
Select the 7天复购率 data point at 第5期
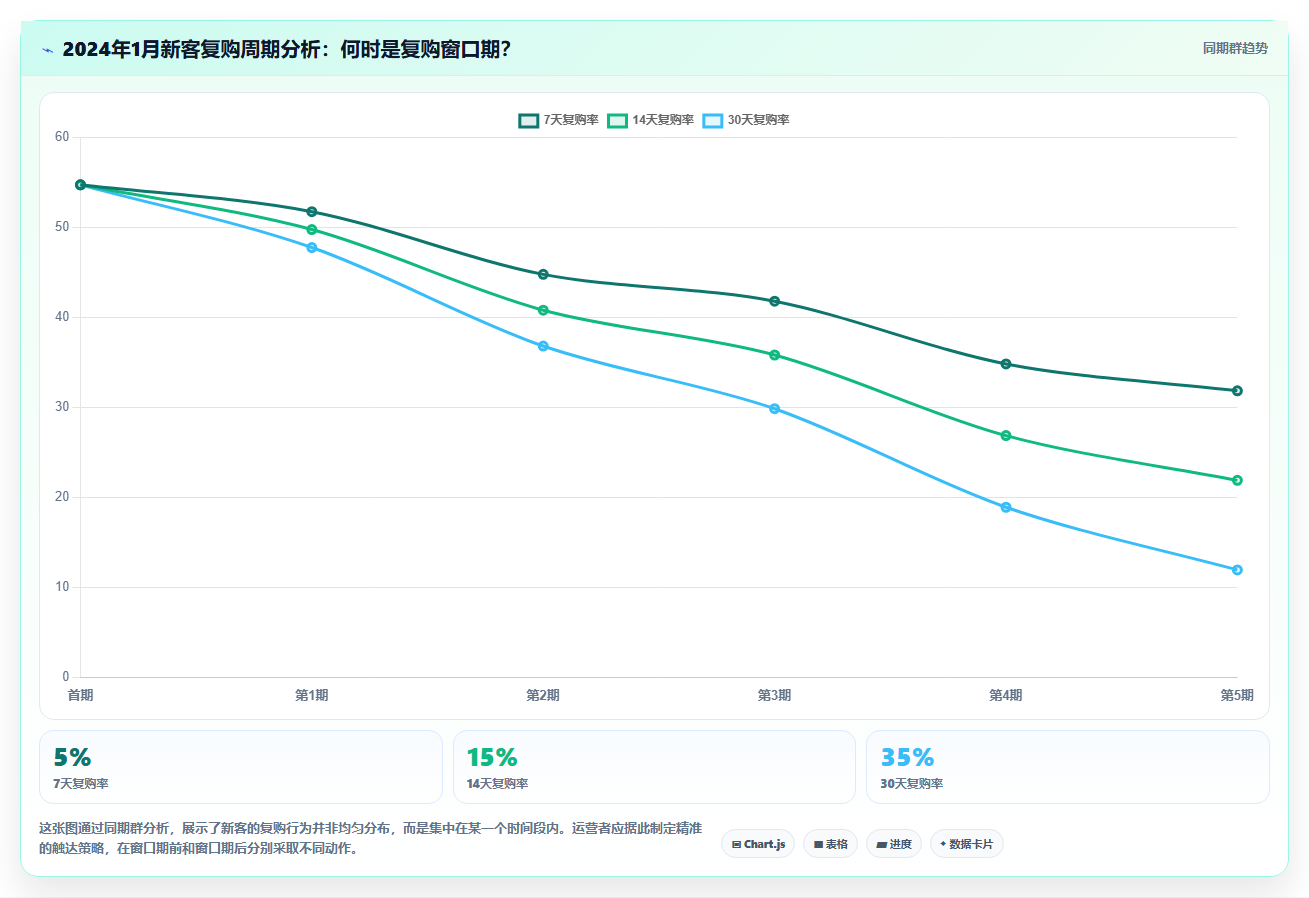pos(1237,391)
